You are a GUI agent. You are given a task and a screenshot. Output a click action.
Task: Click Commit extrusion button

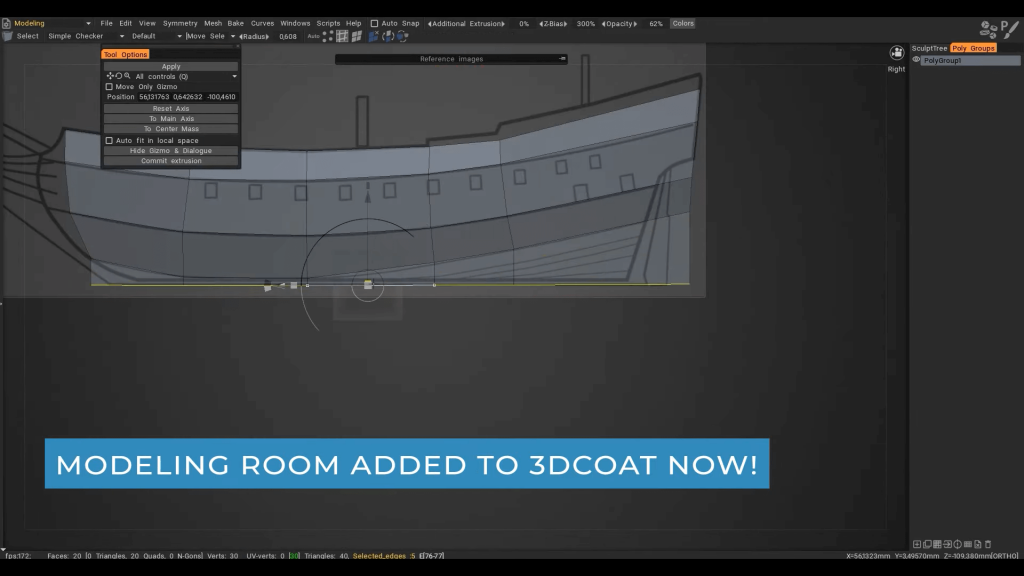[171, 161]
